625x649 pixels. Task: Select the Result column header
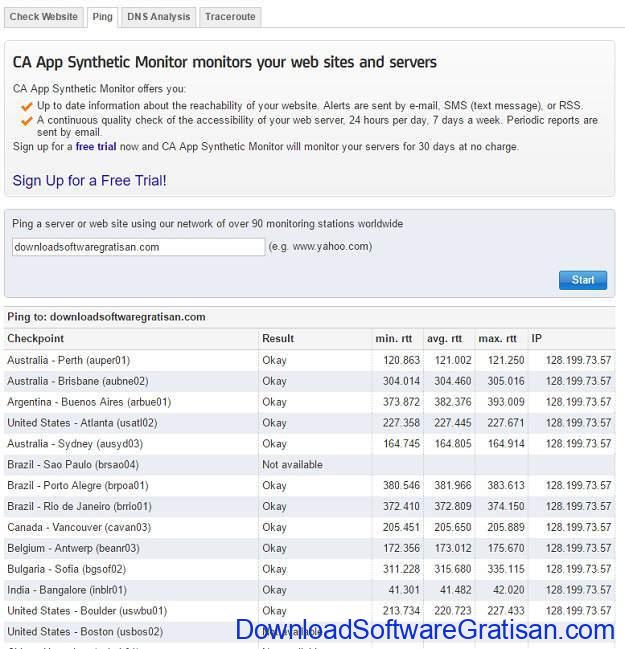coord(278,339)
